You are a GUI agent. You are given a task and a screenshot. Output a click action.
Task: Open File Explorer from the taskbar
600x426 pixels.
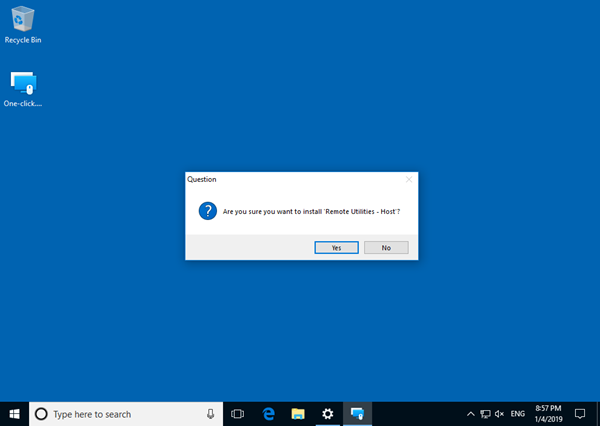pos(298,414)
